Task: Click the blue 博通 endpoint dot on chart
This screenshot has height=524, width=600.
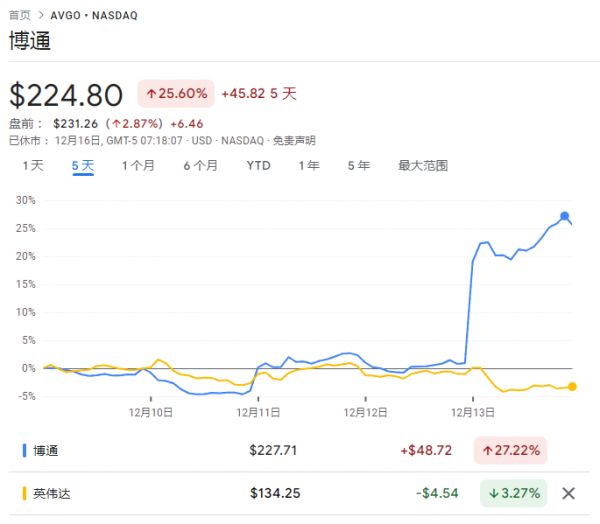Action: (x=565, y=216)
